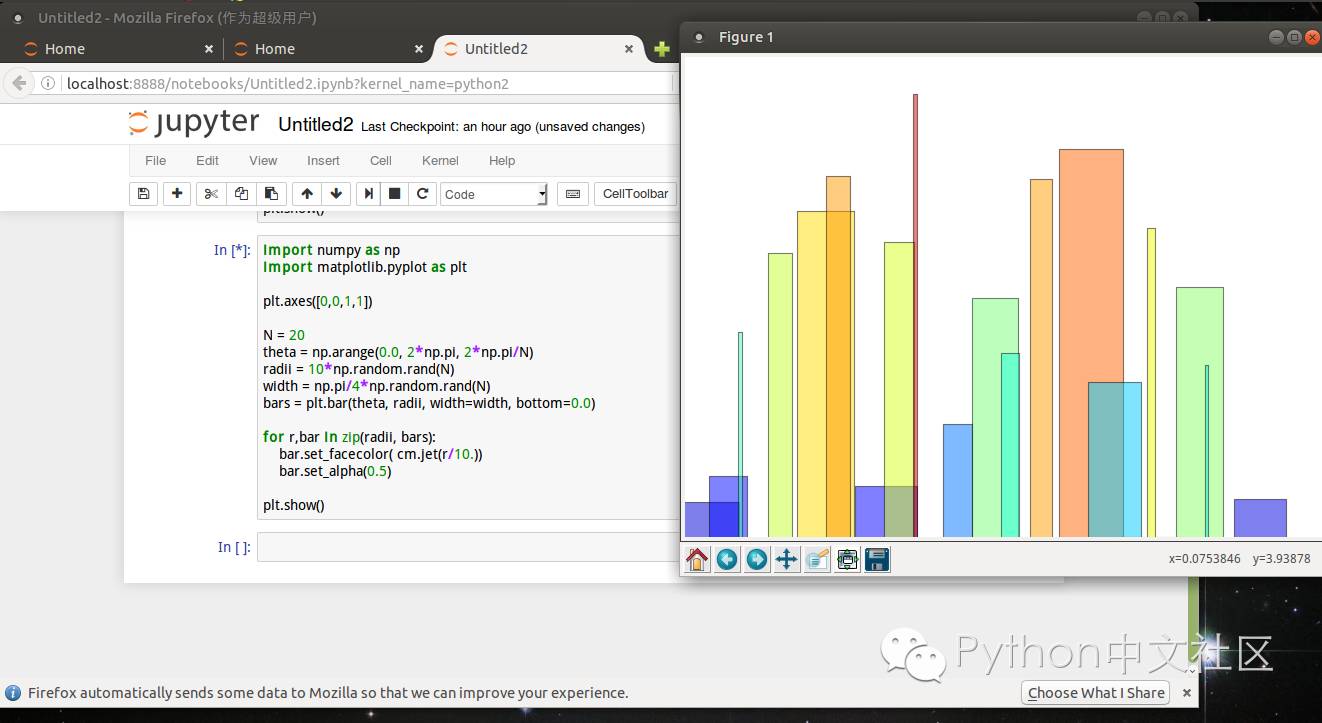Click the Jupyter logo
This screenshot has height=723, width=1322.
(194, 123)
